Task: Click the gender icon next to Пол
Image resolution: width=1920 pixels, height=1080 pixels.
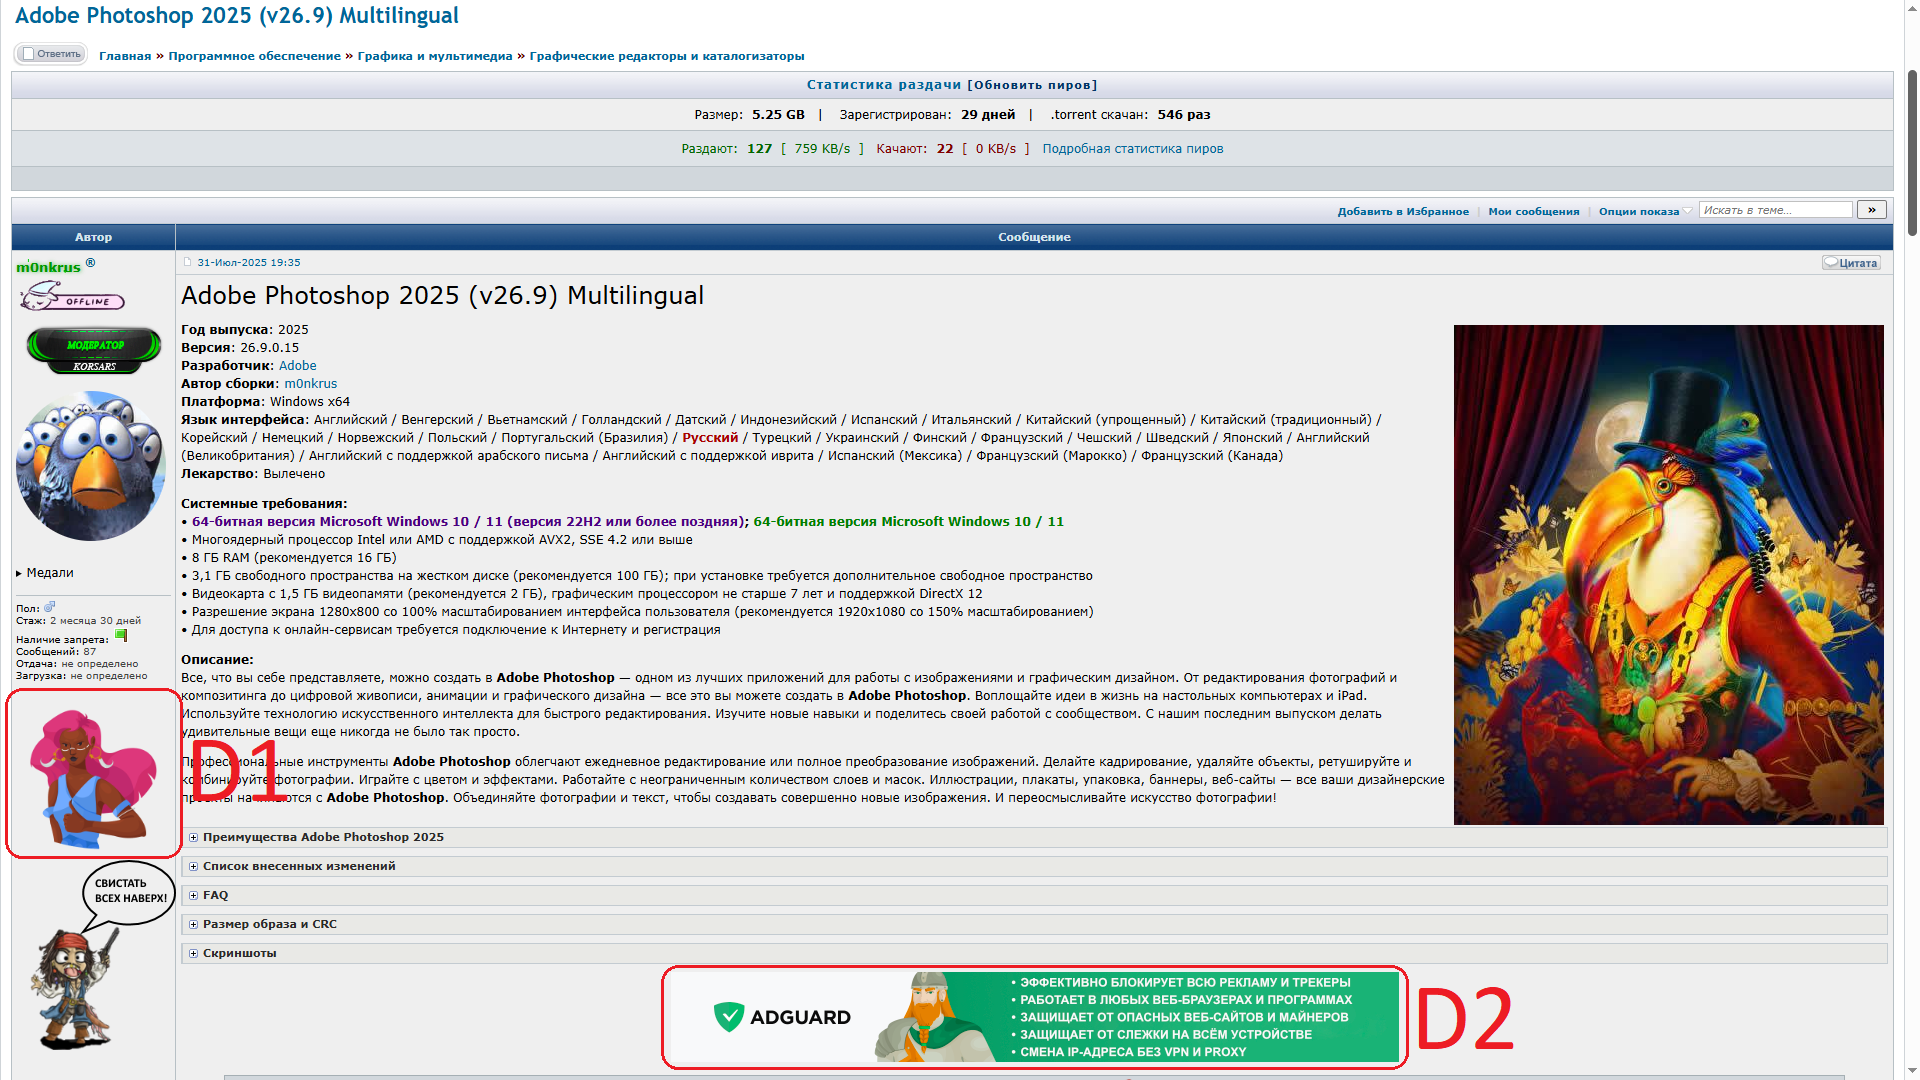Action: [50, 607]
